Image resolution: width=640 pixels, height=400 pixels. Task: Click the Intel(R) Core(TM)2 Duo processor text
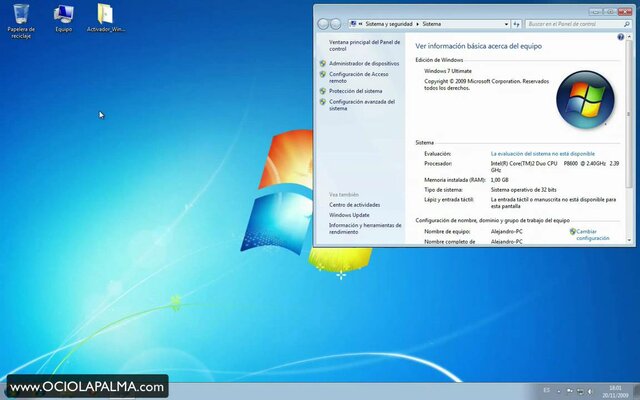[x=555, y=167]
